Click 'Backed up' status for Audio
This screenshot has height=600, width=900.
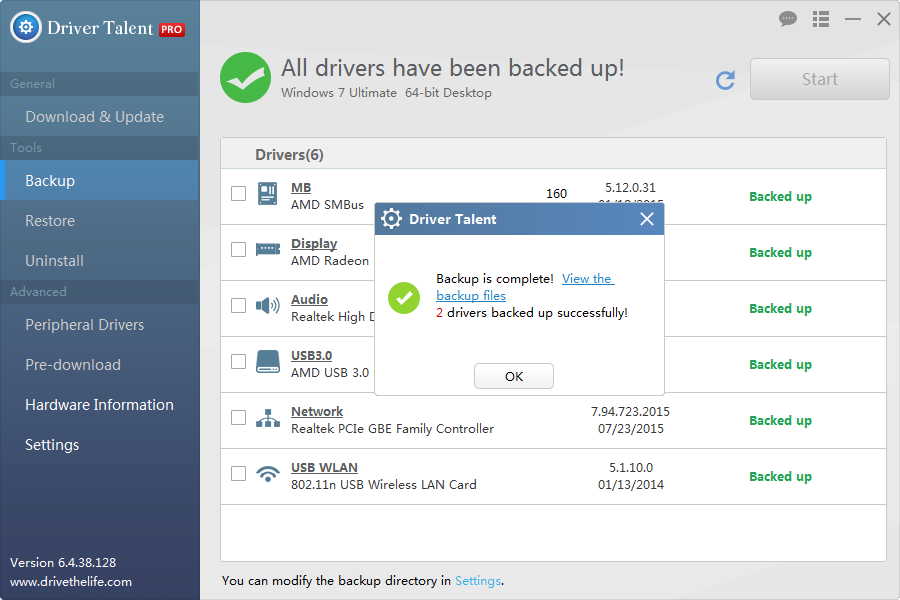coord(781,308)
